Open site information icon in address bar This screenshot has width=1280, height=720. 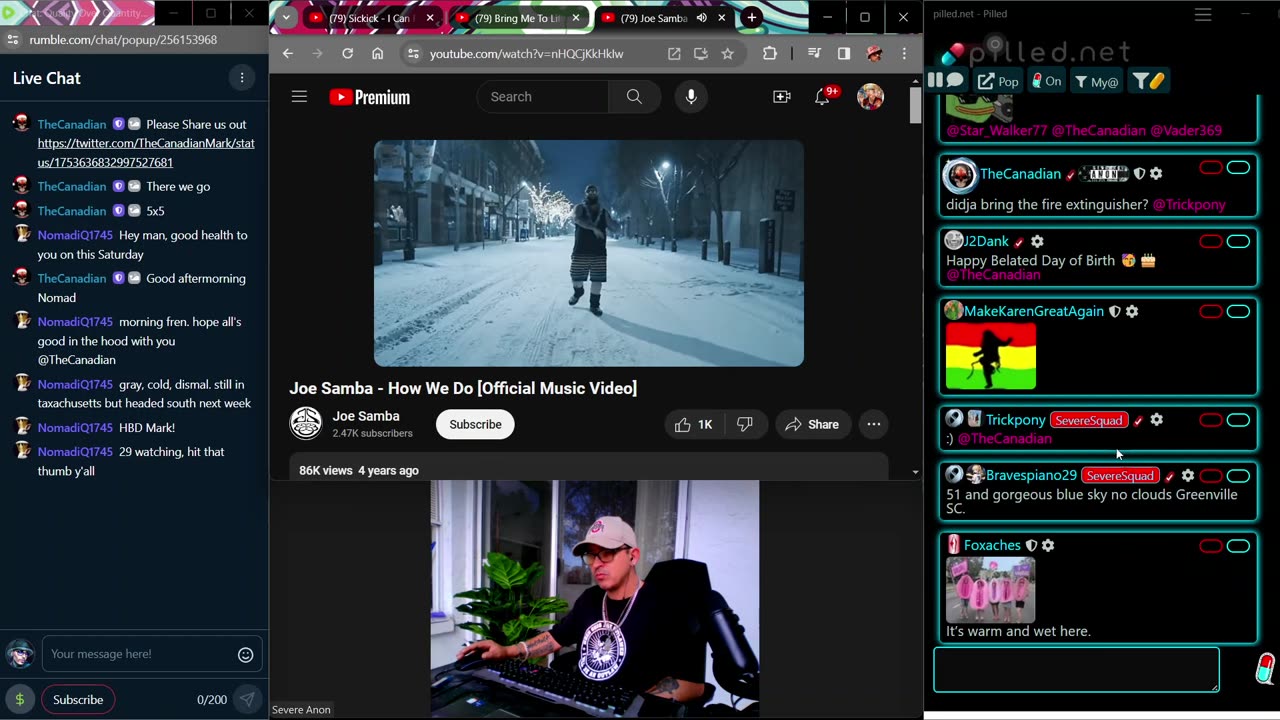point(414,54)
